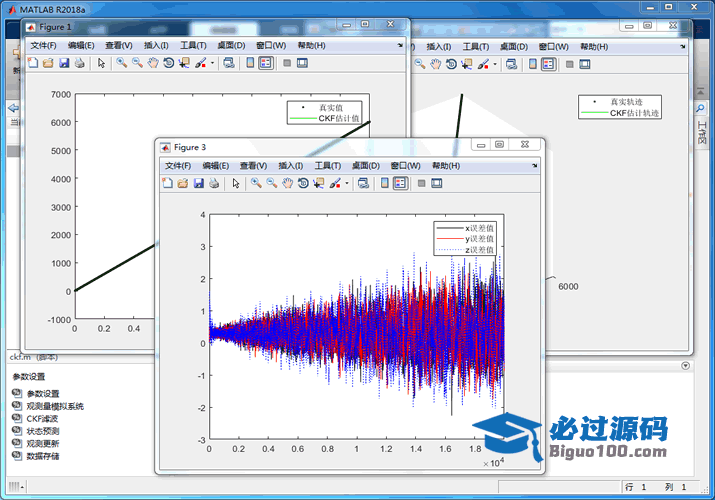Screen dimensions: 715x500
Task: Select Brush data tool in Figure 3
Action: pos(335,183)
